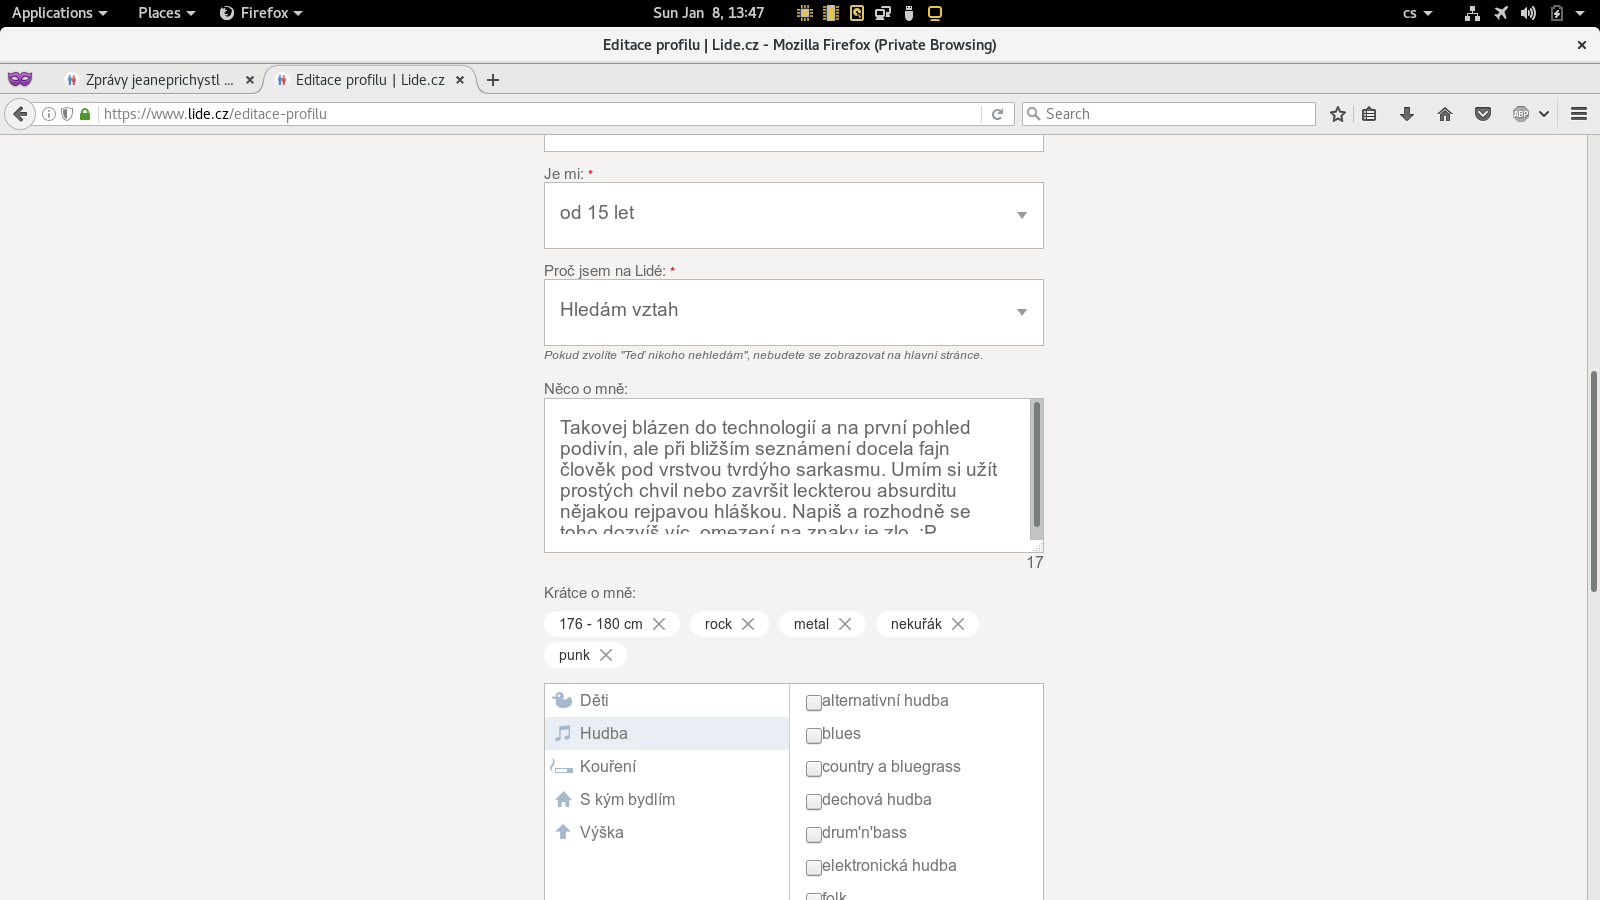Expand the toolbar overflow chevron

[1544, 114]
